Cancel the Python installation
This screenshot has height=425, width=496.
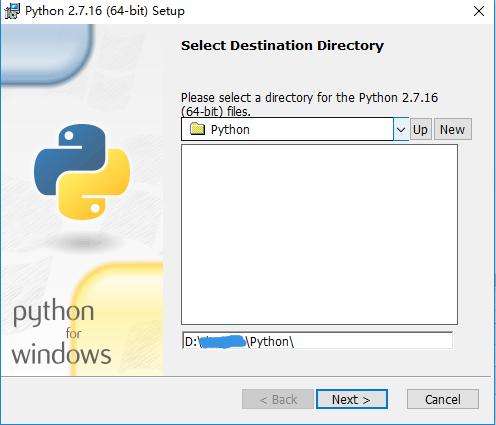coord(443,399)
